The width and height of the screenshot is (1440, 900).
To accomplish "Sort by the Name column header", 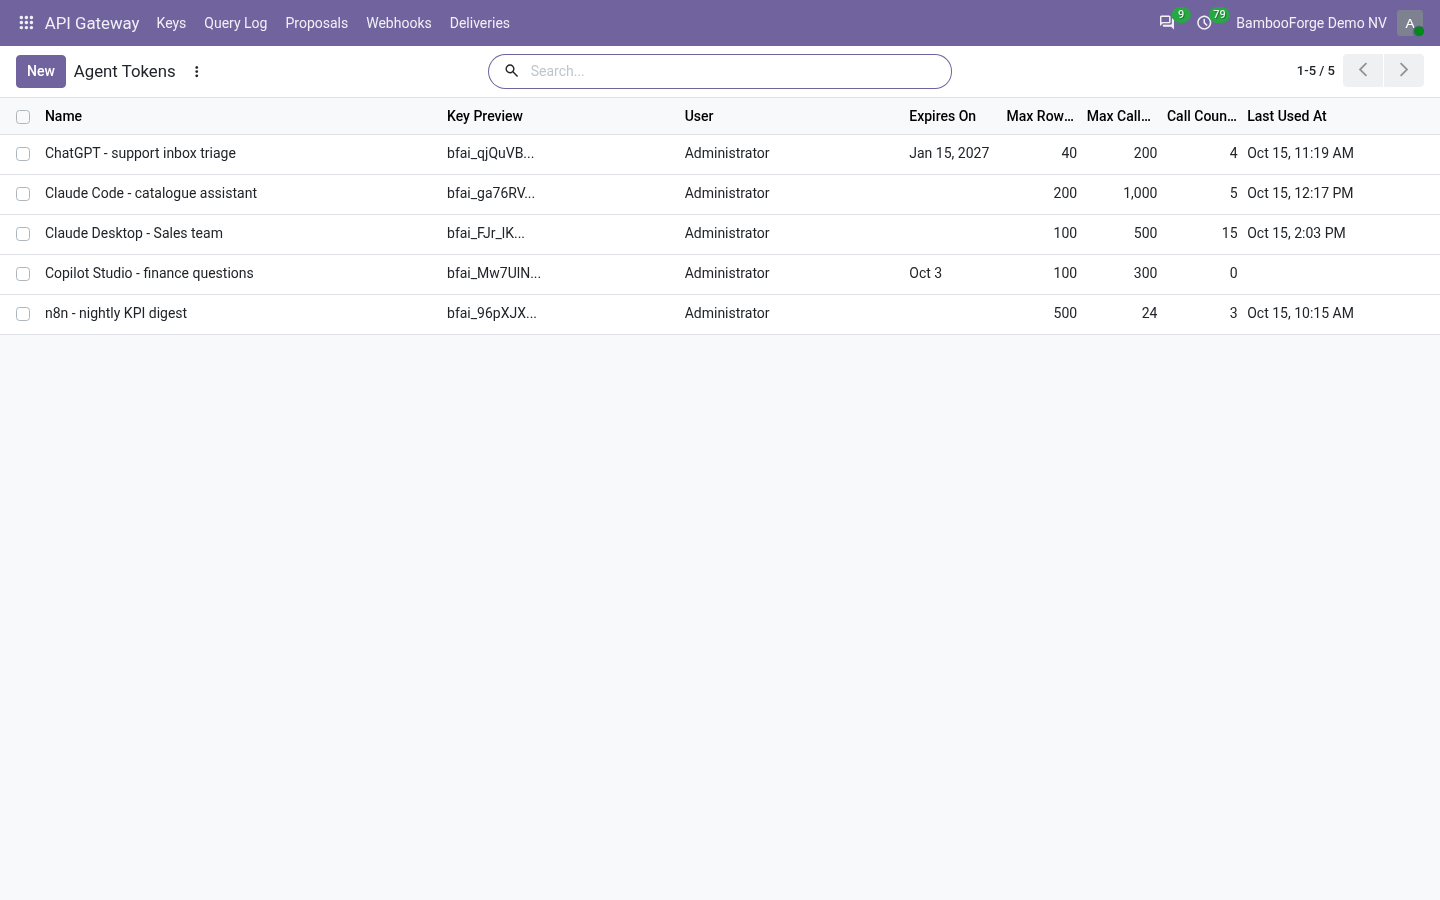I will click(x=240, y=116).
